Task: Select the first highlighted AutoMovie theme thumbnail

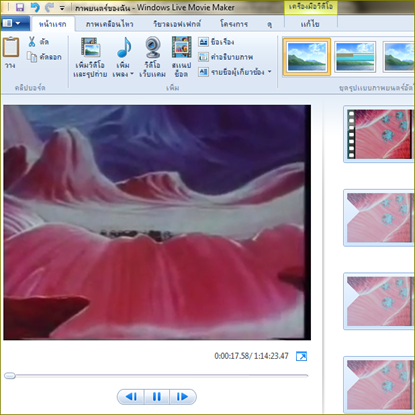Action: coord(307,57)
